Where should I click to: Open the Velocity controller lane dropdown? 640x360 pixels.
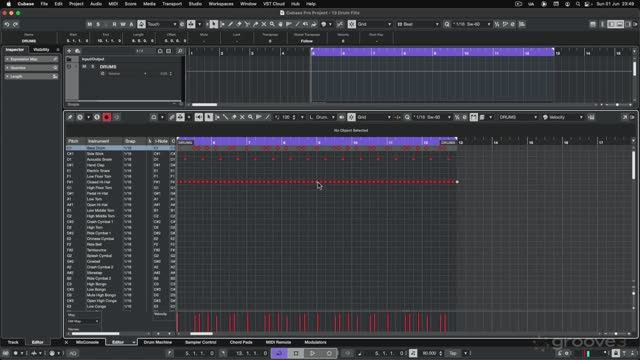click(563, 118)
